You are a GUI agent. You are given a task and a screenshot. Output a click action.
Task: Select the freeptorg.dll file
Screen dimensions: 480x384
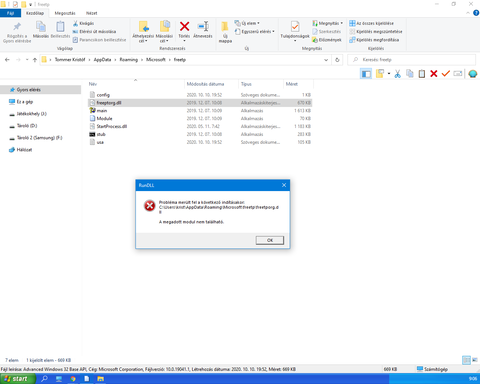(200, 103)
